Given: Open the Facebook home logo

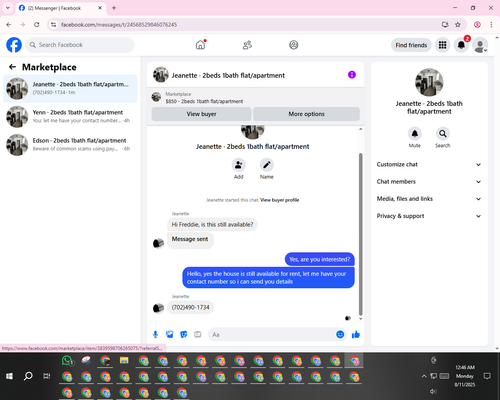Looking at the screenshot, I should pos(14,45).
